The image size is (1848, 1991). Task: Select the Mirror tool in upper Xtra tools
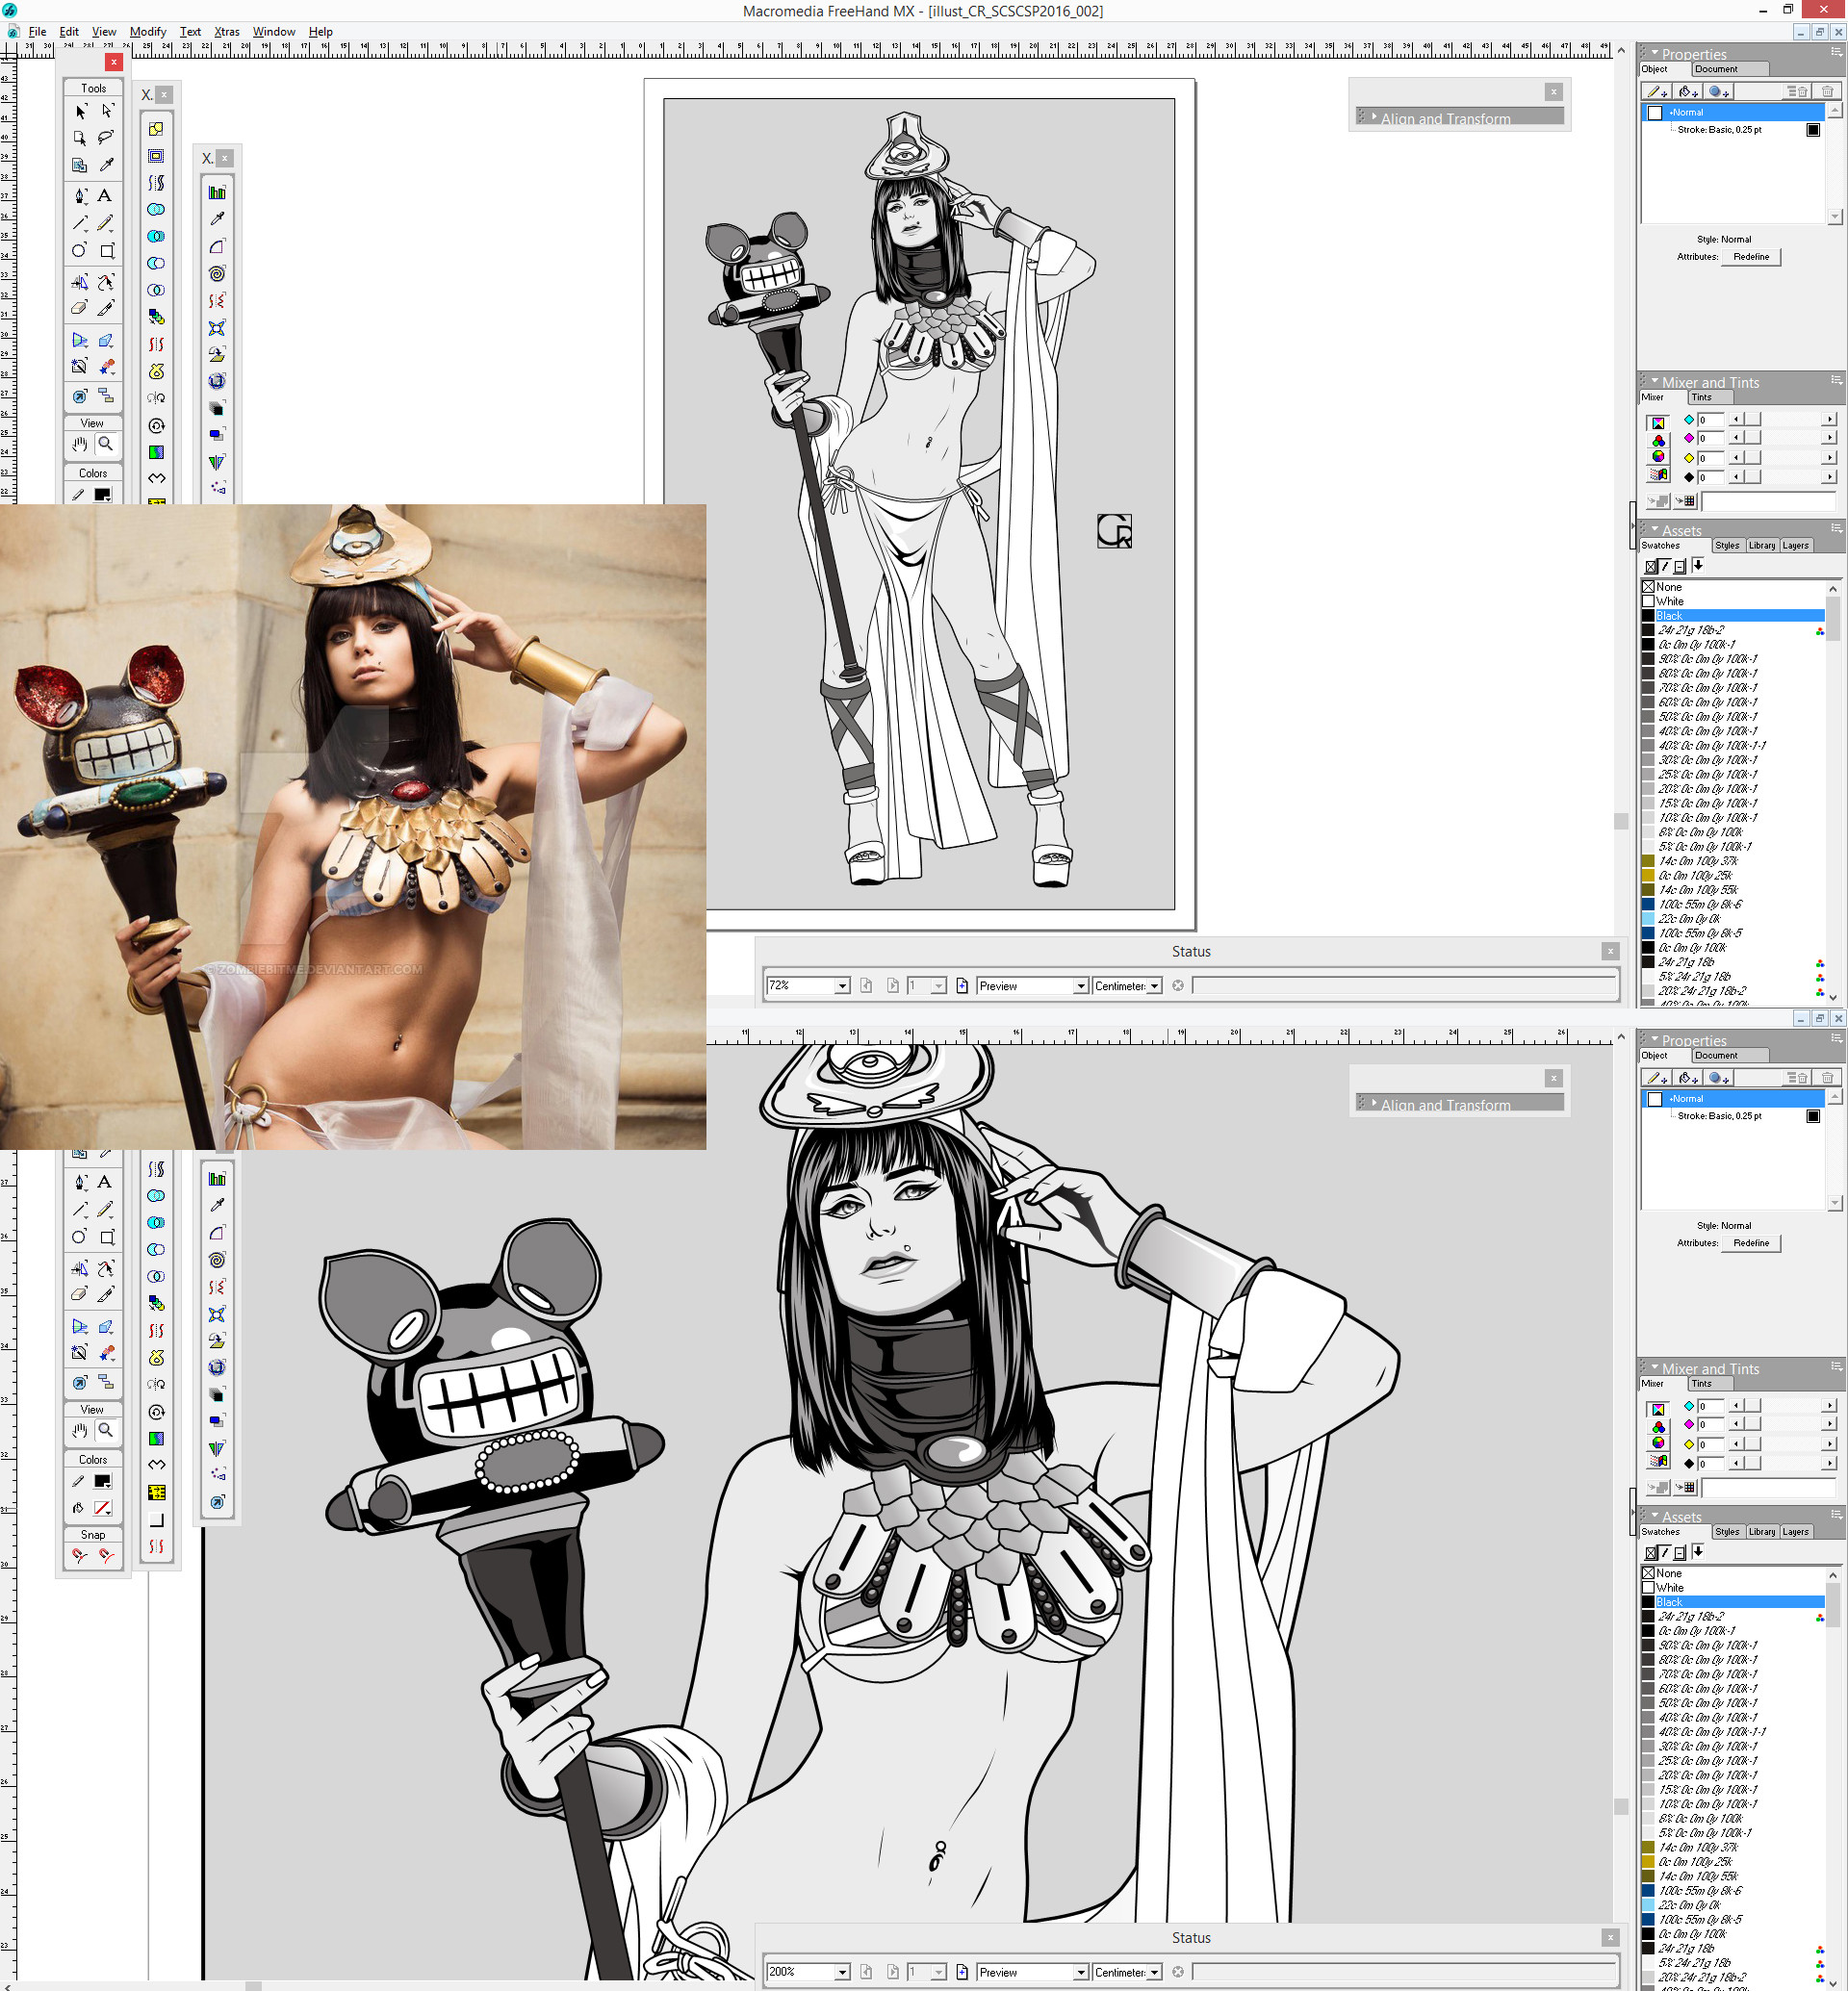point(217,462)
